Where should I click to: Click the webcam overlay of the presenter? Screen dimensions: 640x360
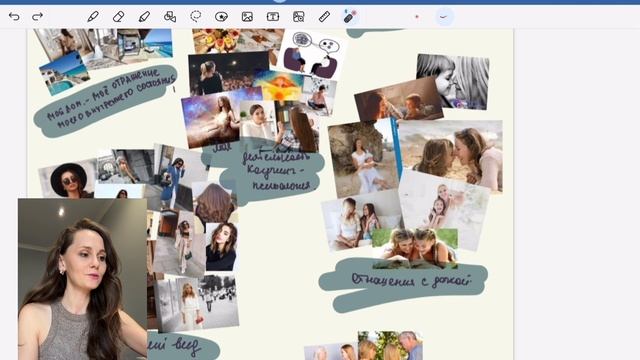point(82,279)
